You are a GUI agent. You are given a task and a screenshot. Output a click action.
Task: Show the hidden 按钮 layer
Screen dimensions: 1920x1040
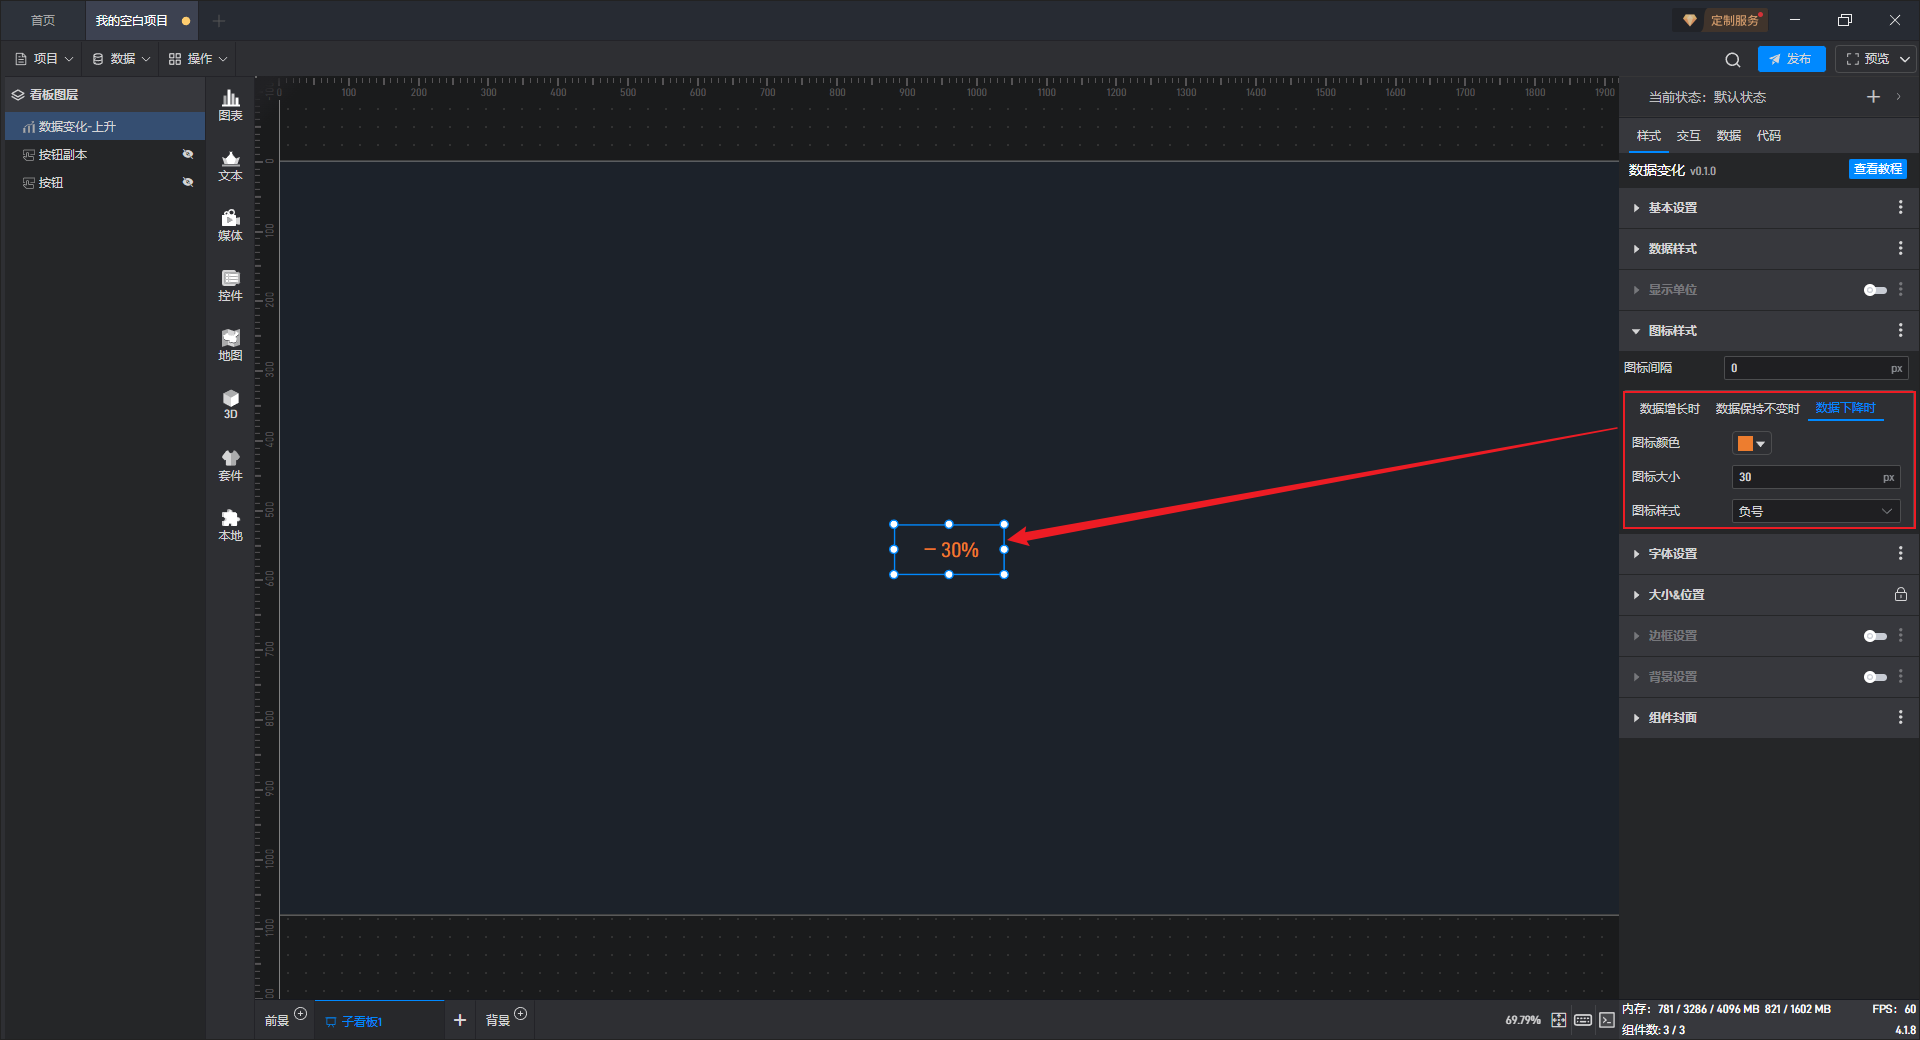(187, 182)
